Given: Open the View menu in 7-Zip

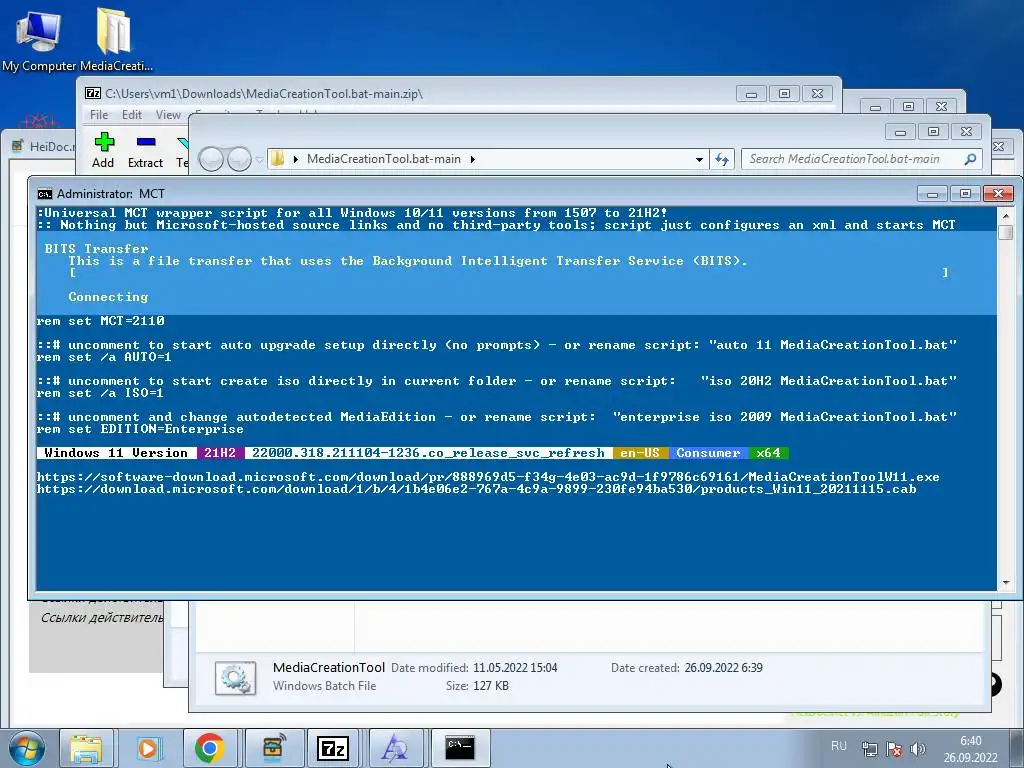Looking at the screenshot, I should coord(168,115).
